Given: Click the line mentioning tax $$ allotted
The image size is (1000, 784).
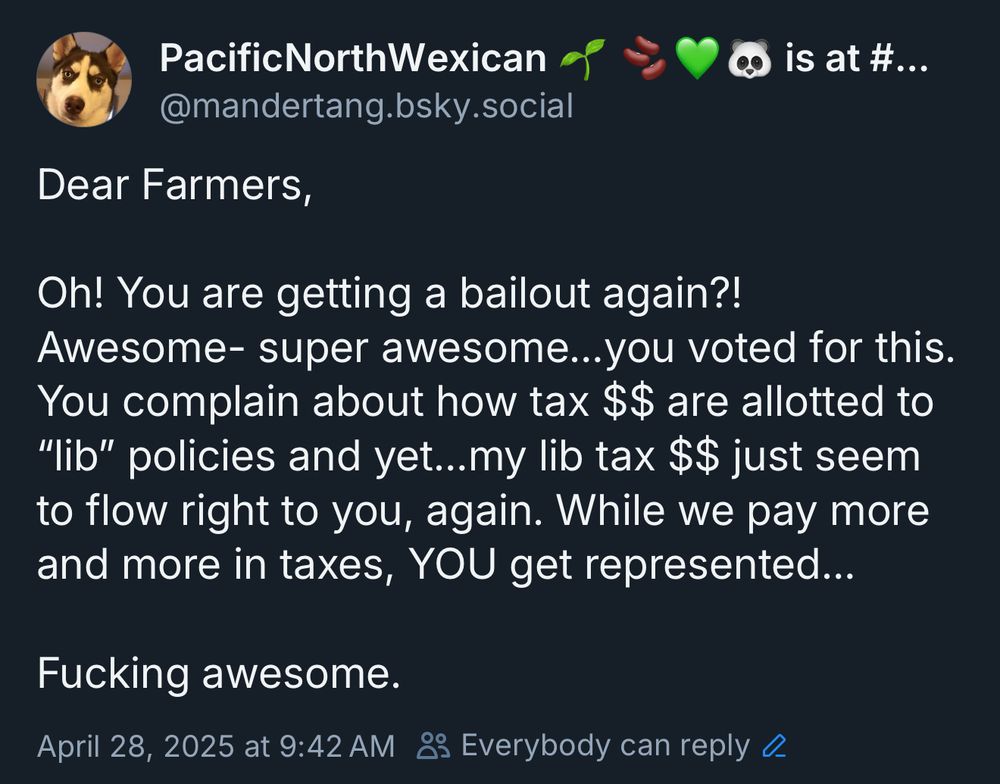Looking at the screenshot, I should (x=485, y=403).
